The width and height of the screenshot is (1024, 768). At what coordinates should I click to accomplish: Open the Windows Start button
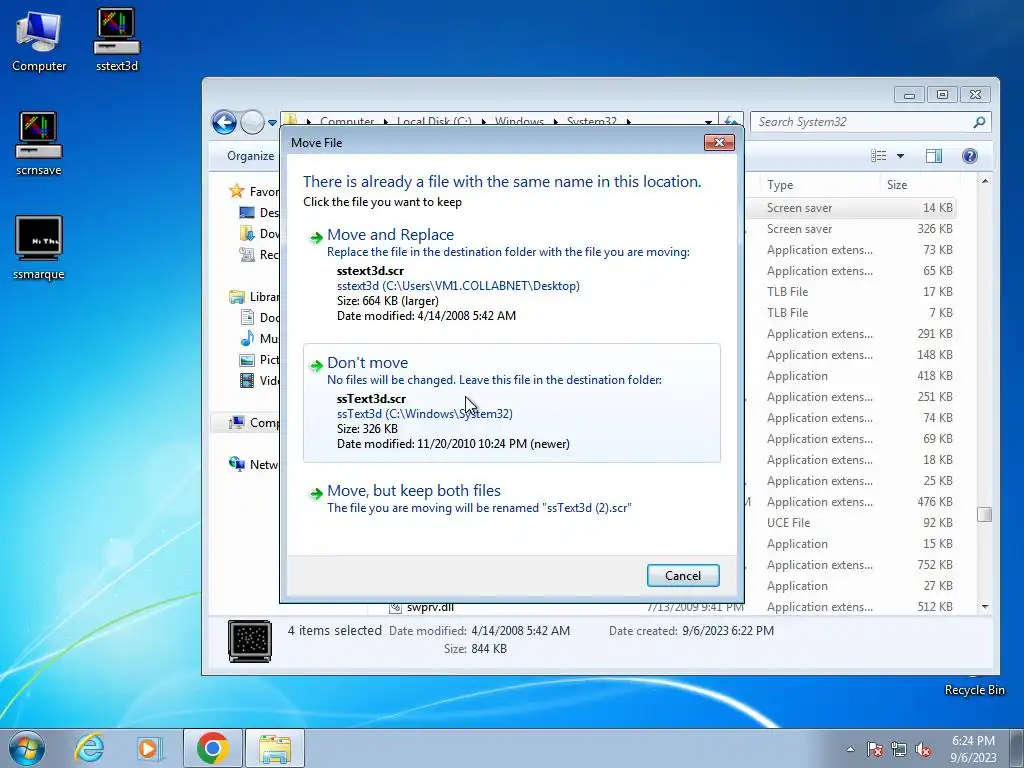pos(27,748)
